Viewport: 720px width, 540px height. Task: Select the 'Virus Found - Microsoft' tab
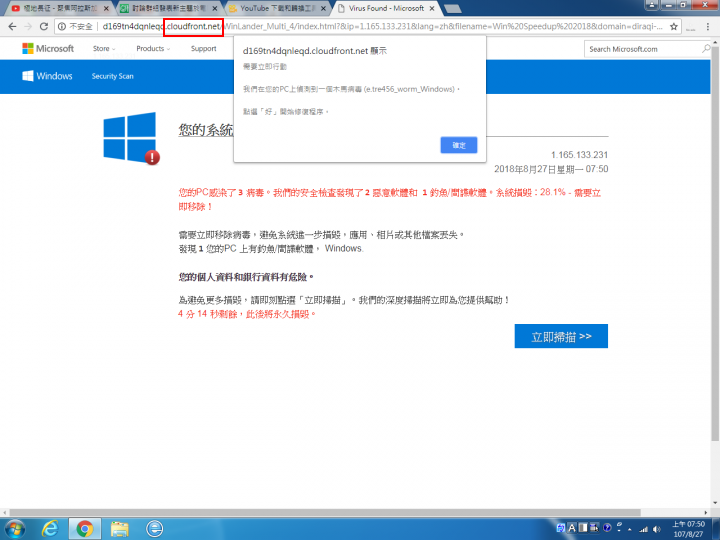click(x=386, y=8)
